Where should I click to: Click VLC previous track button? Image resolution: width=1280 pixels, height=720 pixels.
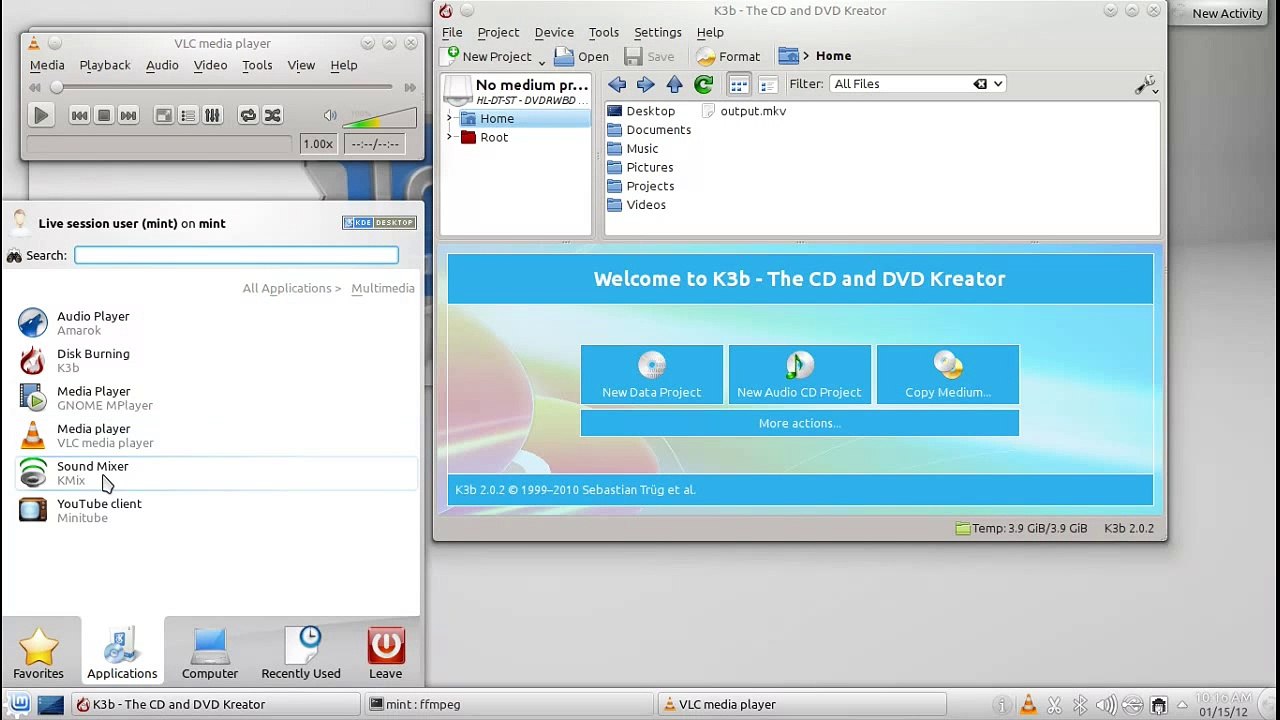click(x=79, y=116)
